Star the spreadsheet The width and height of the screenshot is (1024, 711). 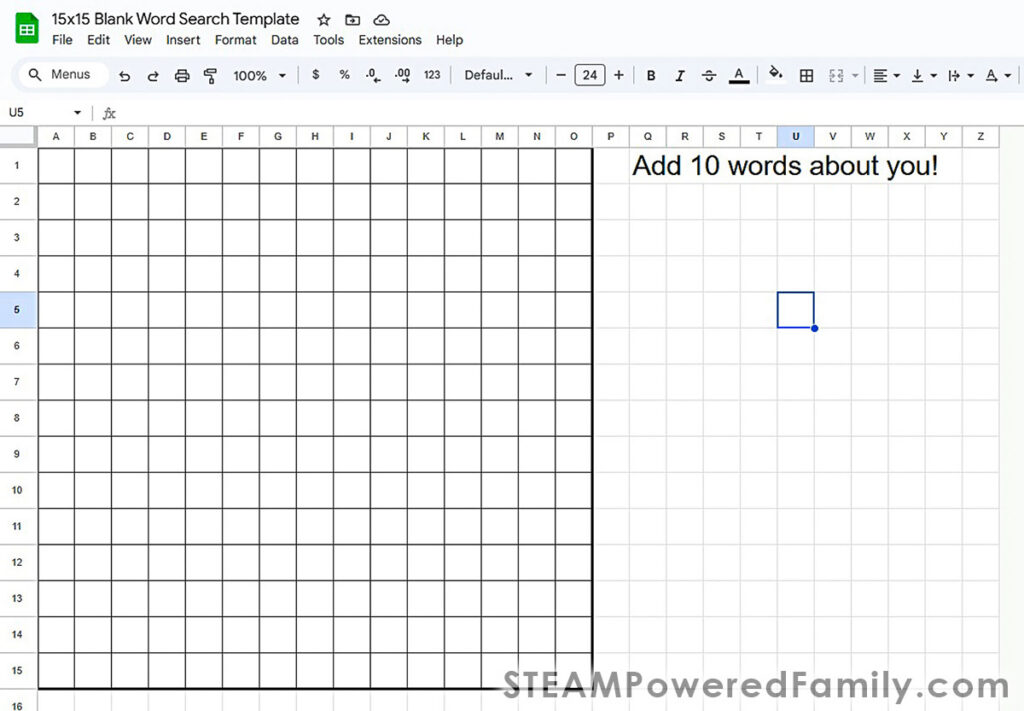[322, 19]
